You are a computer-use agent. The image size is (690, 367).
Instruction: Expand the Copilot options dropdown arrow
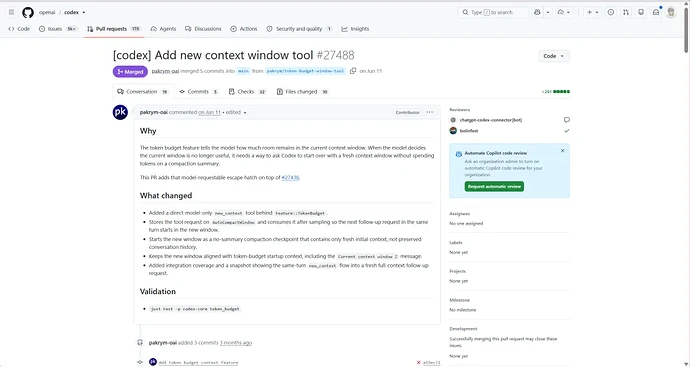pos(548,12)
